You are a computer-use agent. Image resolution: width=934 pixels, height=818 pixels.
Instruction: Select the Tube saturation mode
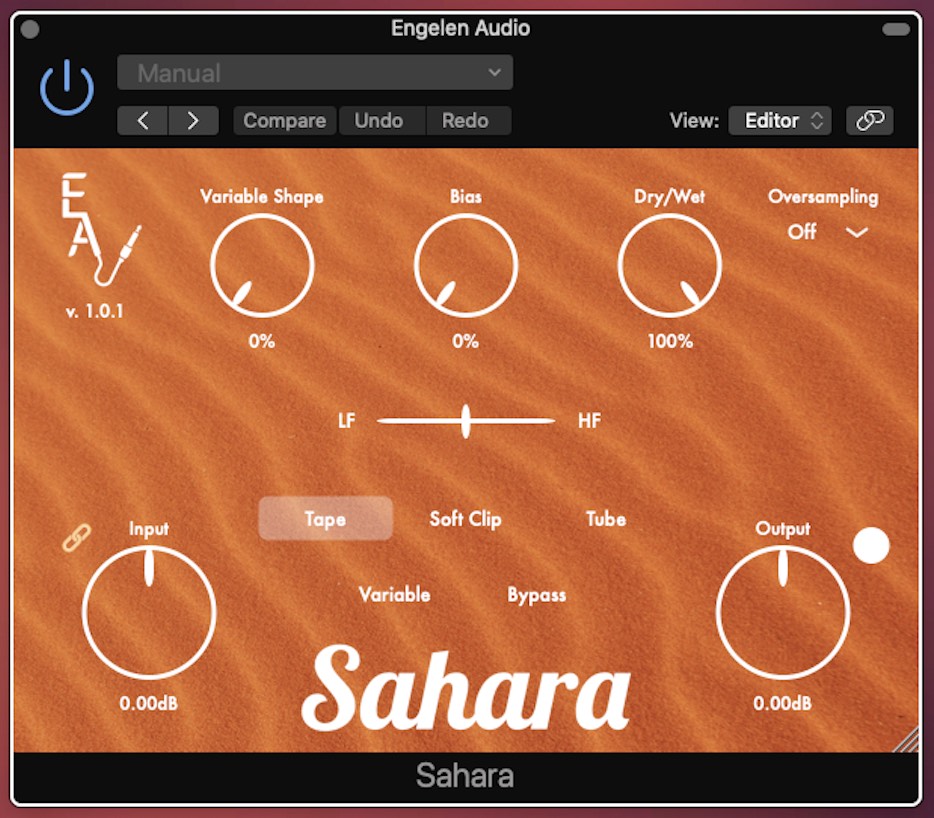pyautogui.click(x=606, y=519)
